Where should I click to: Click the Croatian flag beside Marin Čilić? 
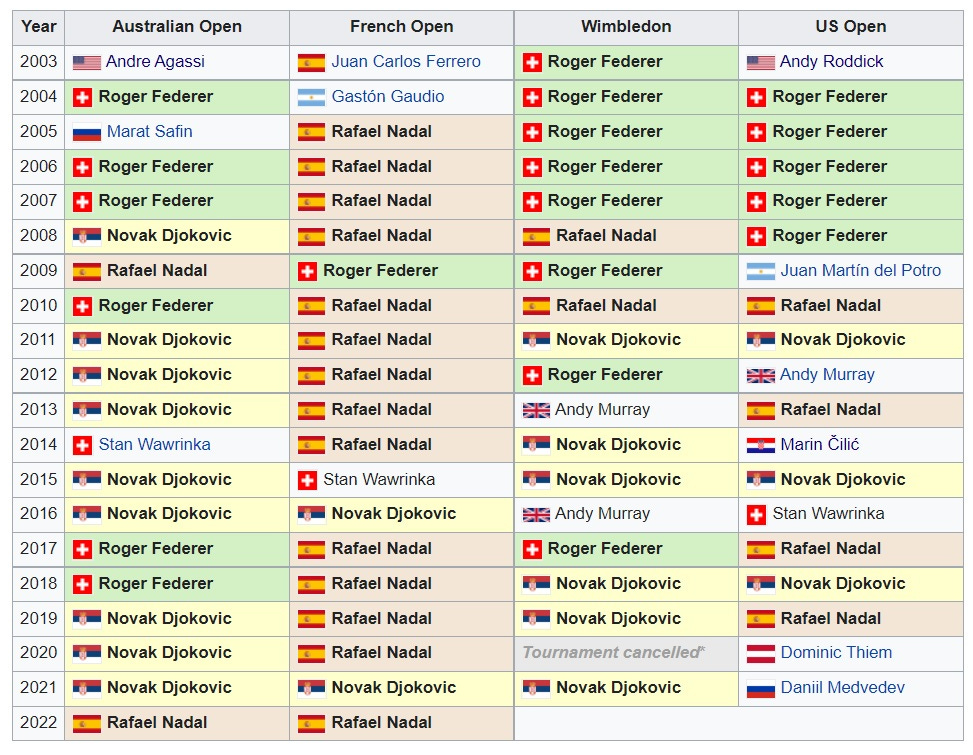pos(761,445)
